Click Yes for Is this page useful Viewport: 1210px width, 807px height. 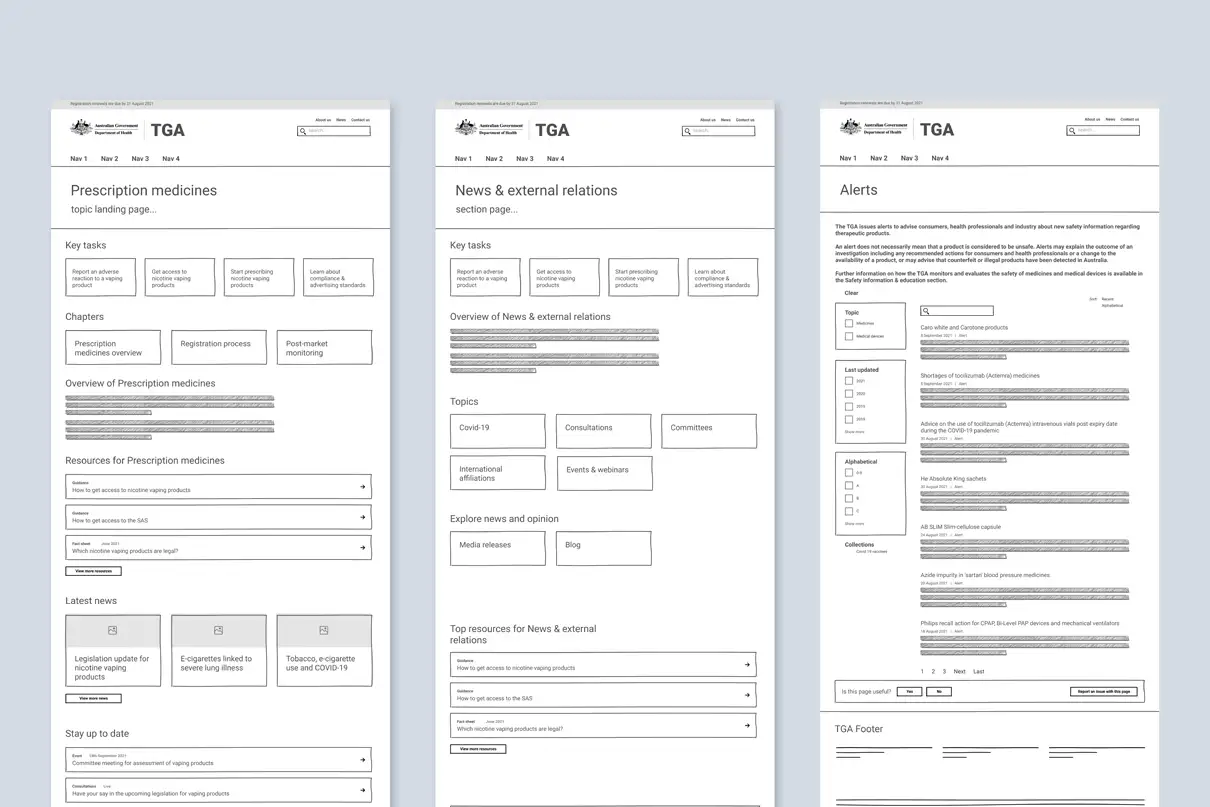click(909, 690)
